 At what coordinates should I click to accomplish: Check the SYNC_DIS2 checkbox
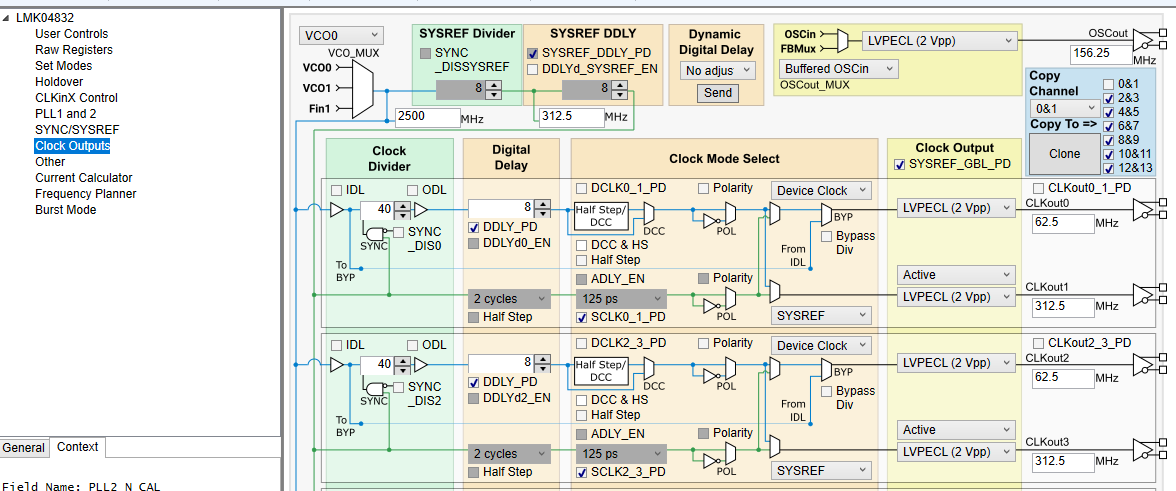(399, 387)
